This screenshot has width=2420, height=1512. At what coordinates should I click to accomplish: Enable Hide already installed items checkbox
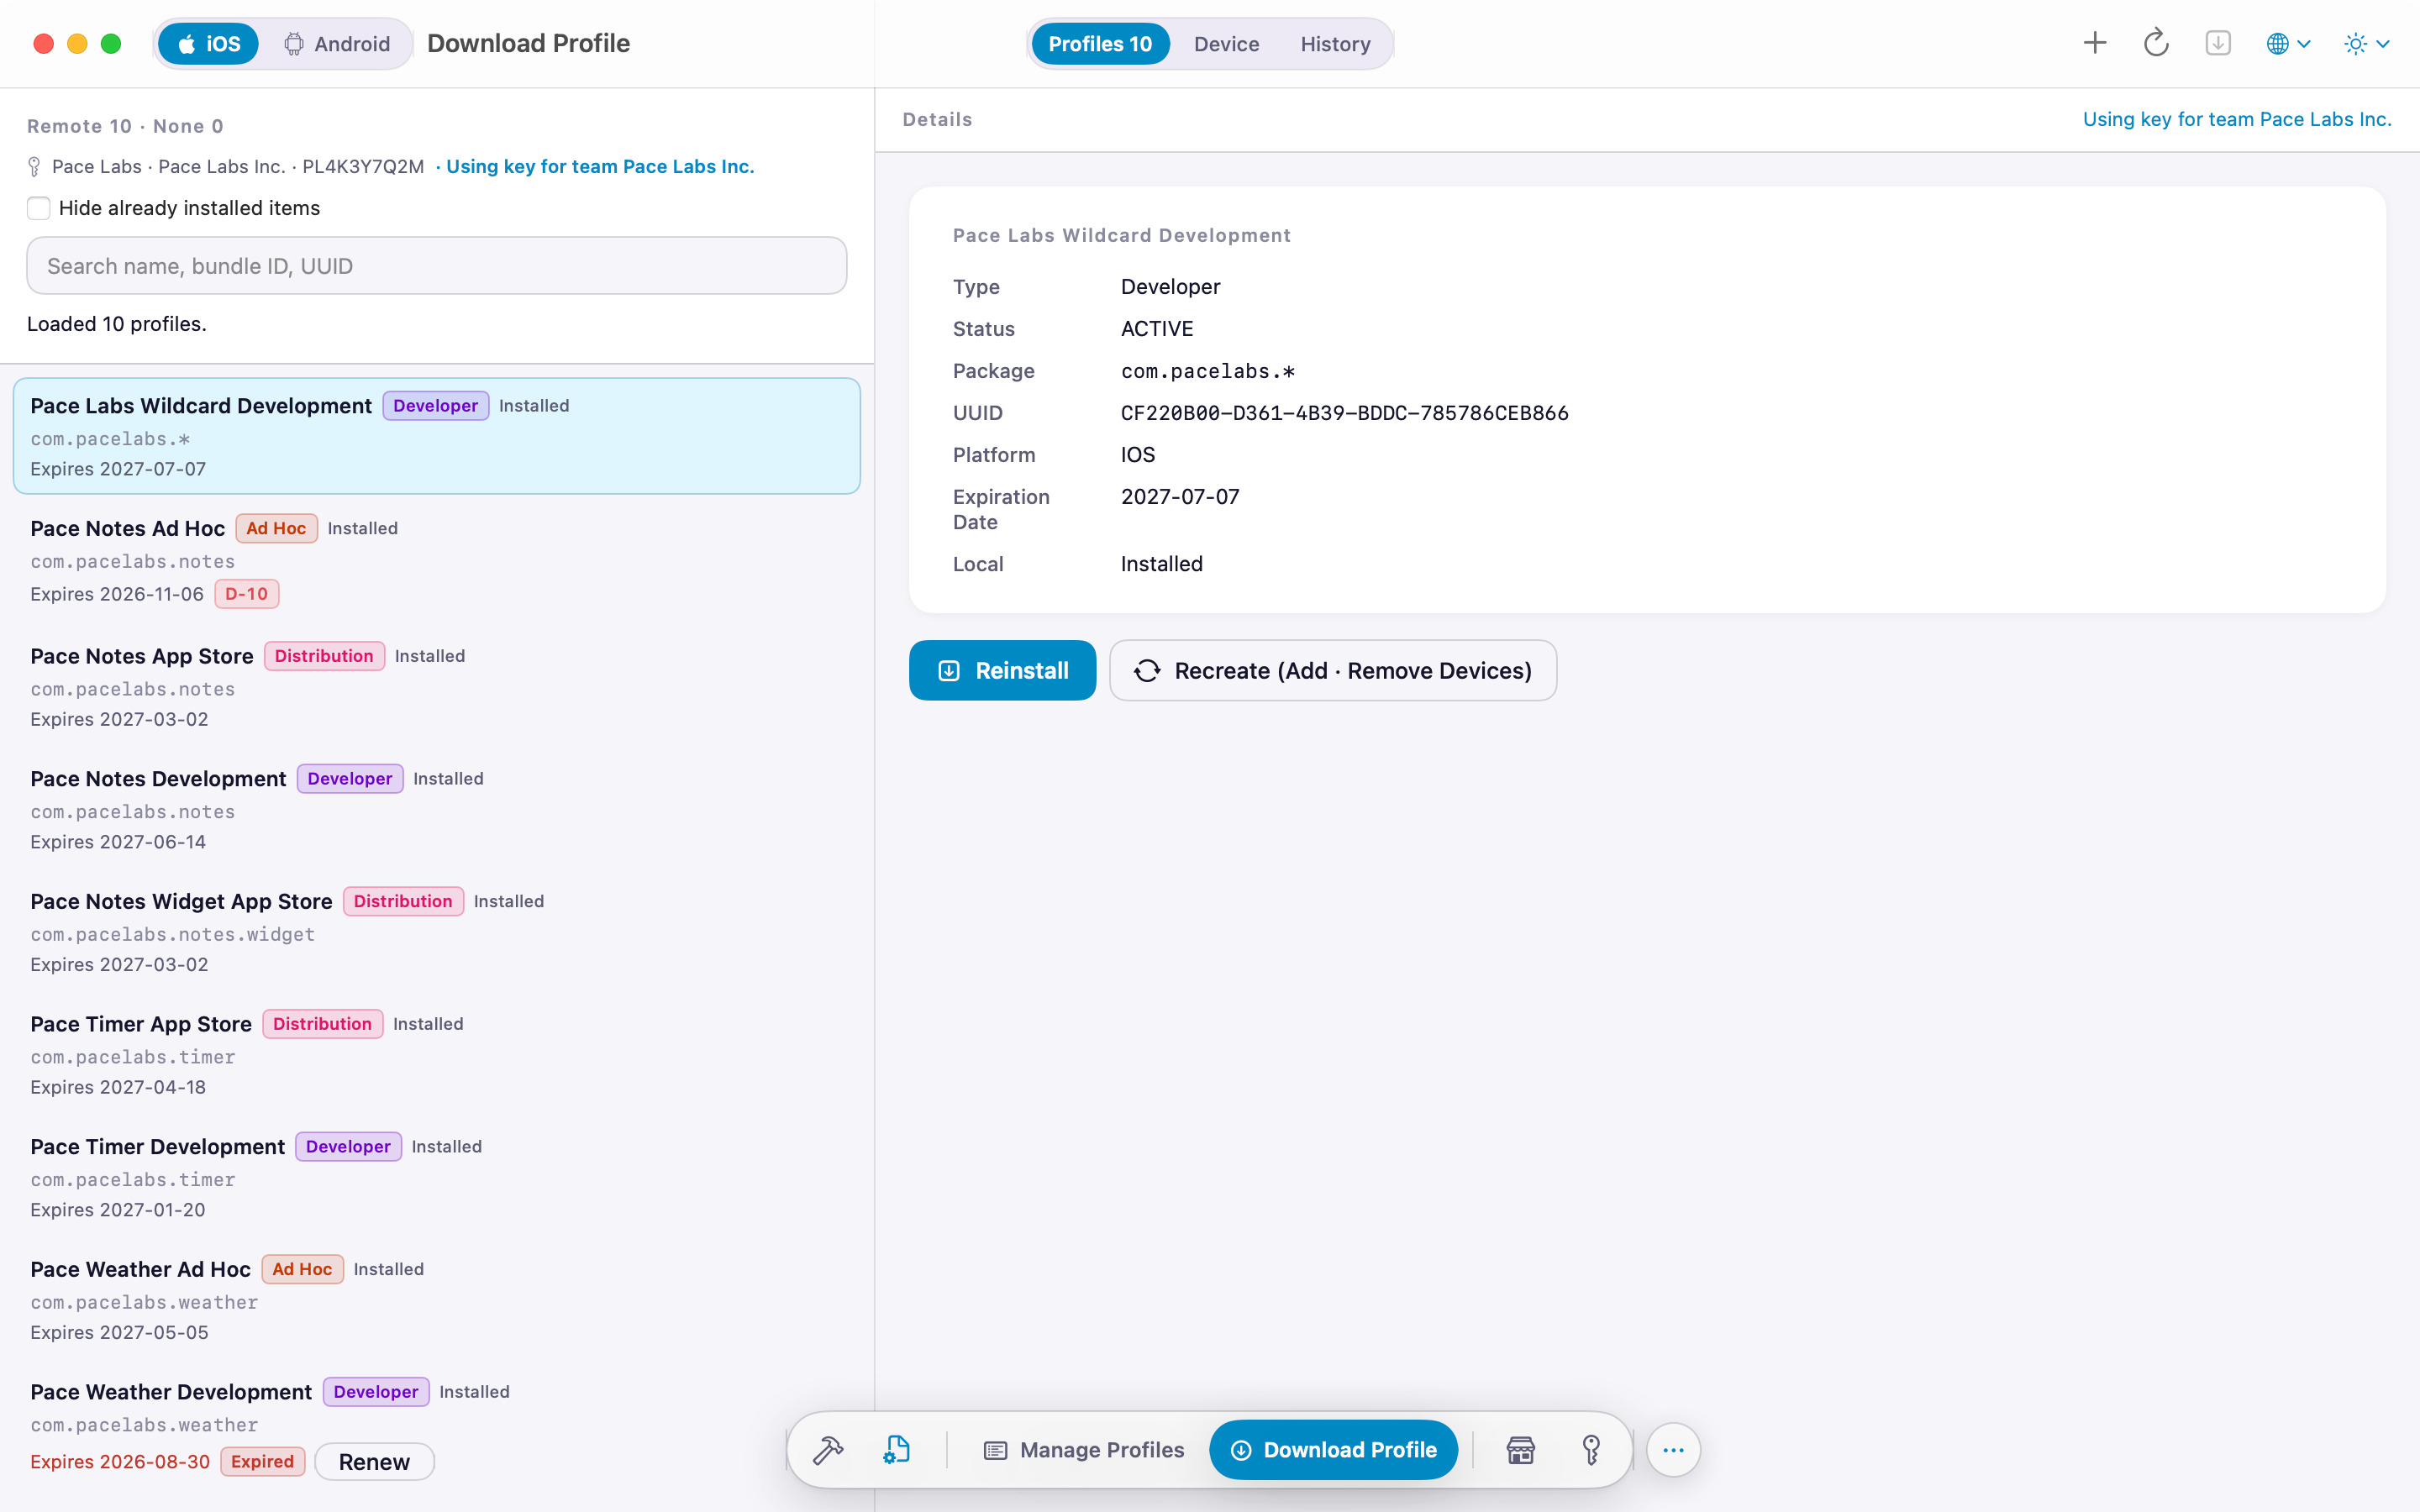[x=38, y=208]
